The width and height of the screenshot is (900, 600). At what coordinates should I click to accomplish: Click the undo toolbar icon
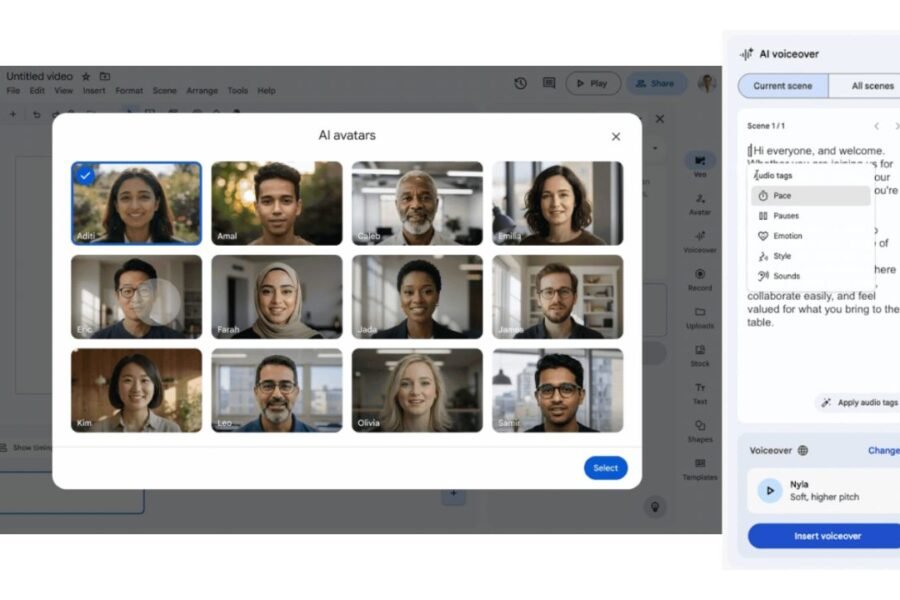pyautogui.click(x=37, y=115)
